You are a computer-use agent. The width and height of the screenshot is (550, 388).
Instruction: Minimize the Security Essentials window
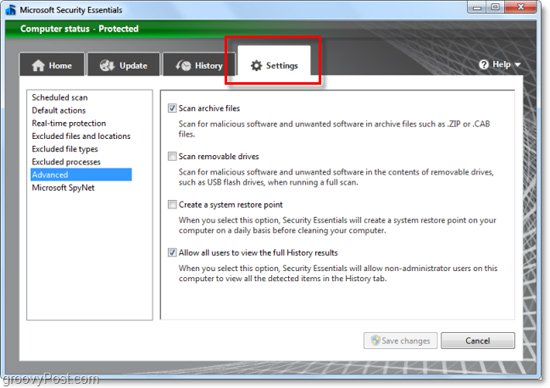point(477,7)
